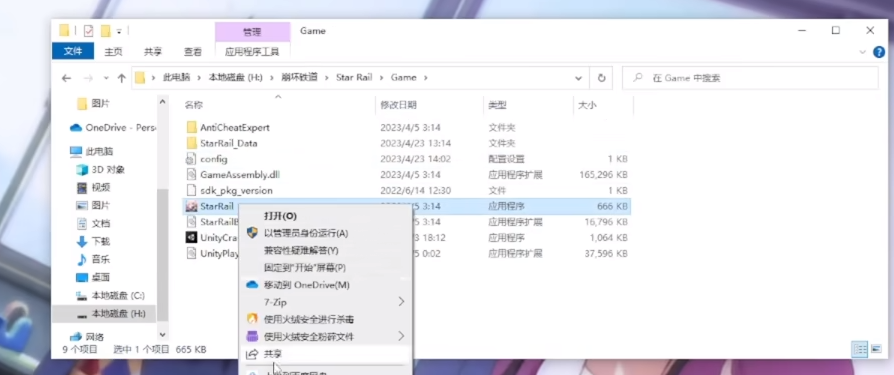Expand the ribbon with chevron arrow
Screen dimensions: 894x375
click(862, 52)
